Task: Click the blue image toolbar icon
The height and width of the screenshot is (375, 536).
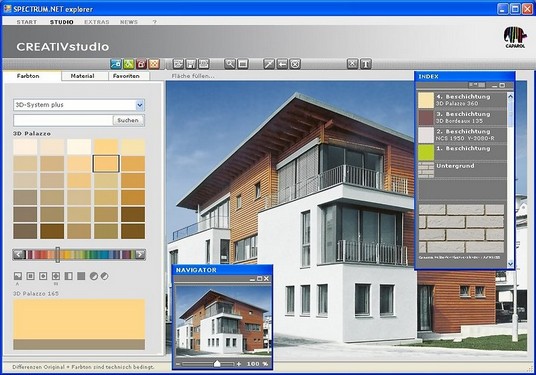Action: tap(116, 64)
